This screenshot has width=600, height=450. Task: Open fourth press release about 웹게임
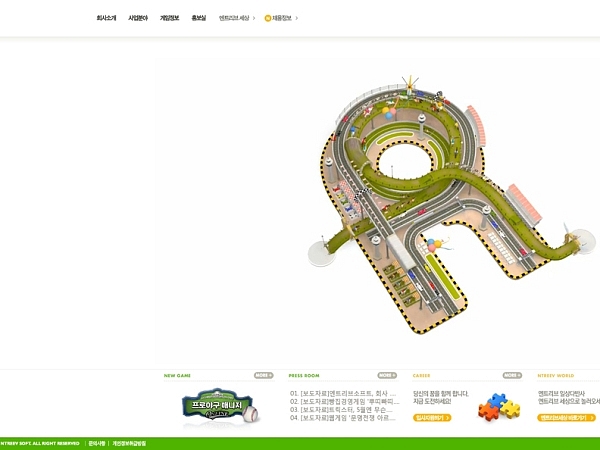coord(343,417)
